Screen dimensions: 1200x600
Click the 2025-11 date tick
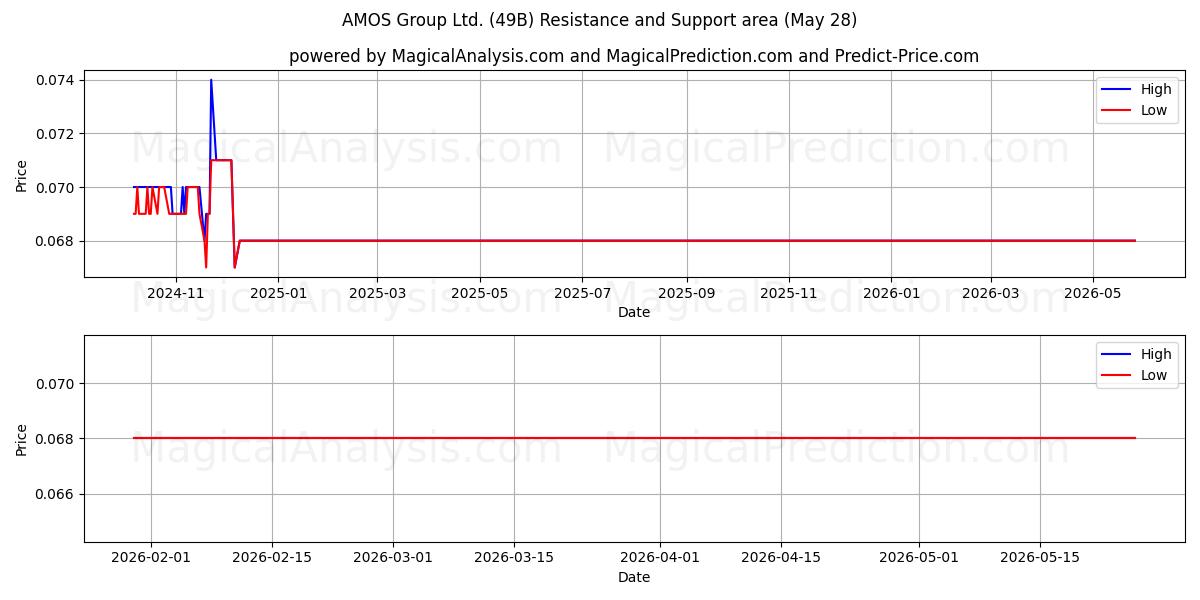(x=789, y=293)
